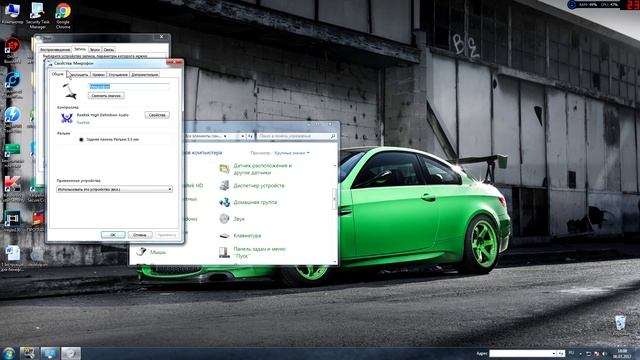Open the Компьютер desktop icon
The width and height of the screenshot is (640, 360).
coord(12,13)
